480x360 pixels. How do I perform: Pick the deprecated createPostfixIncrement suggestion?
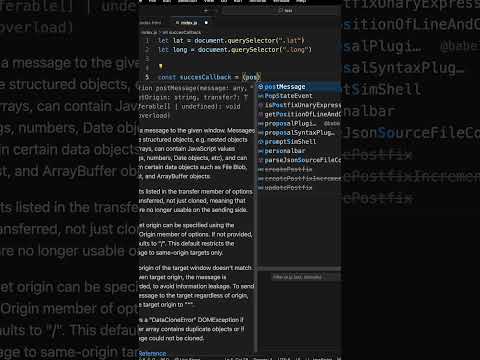pyautogui.click(x=299, y=179)
